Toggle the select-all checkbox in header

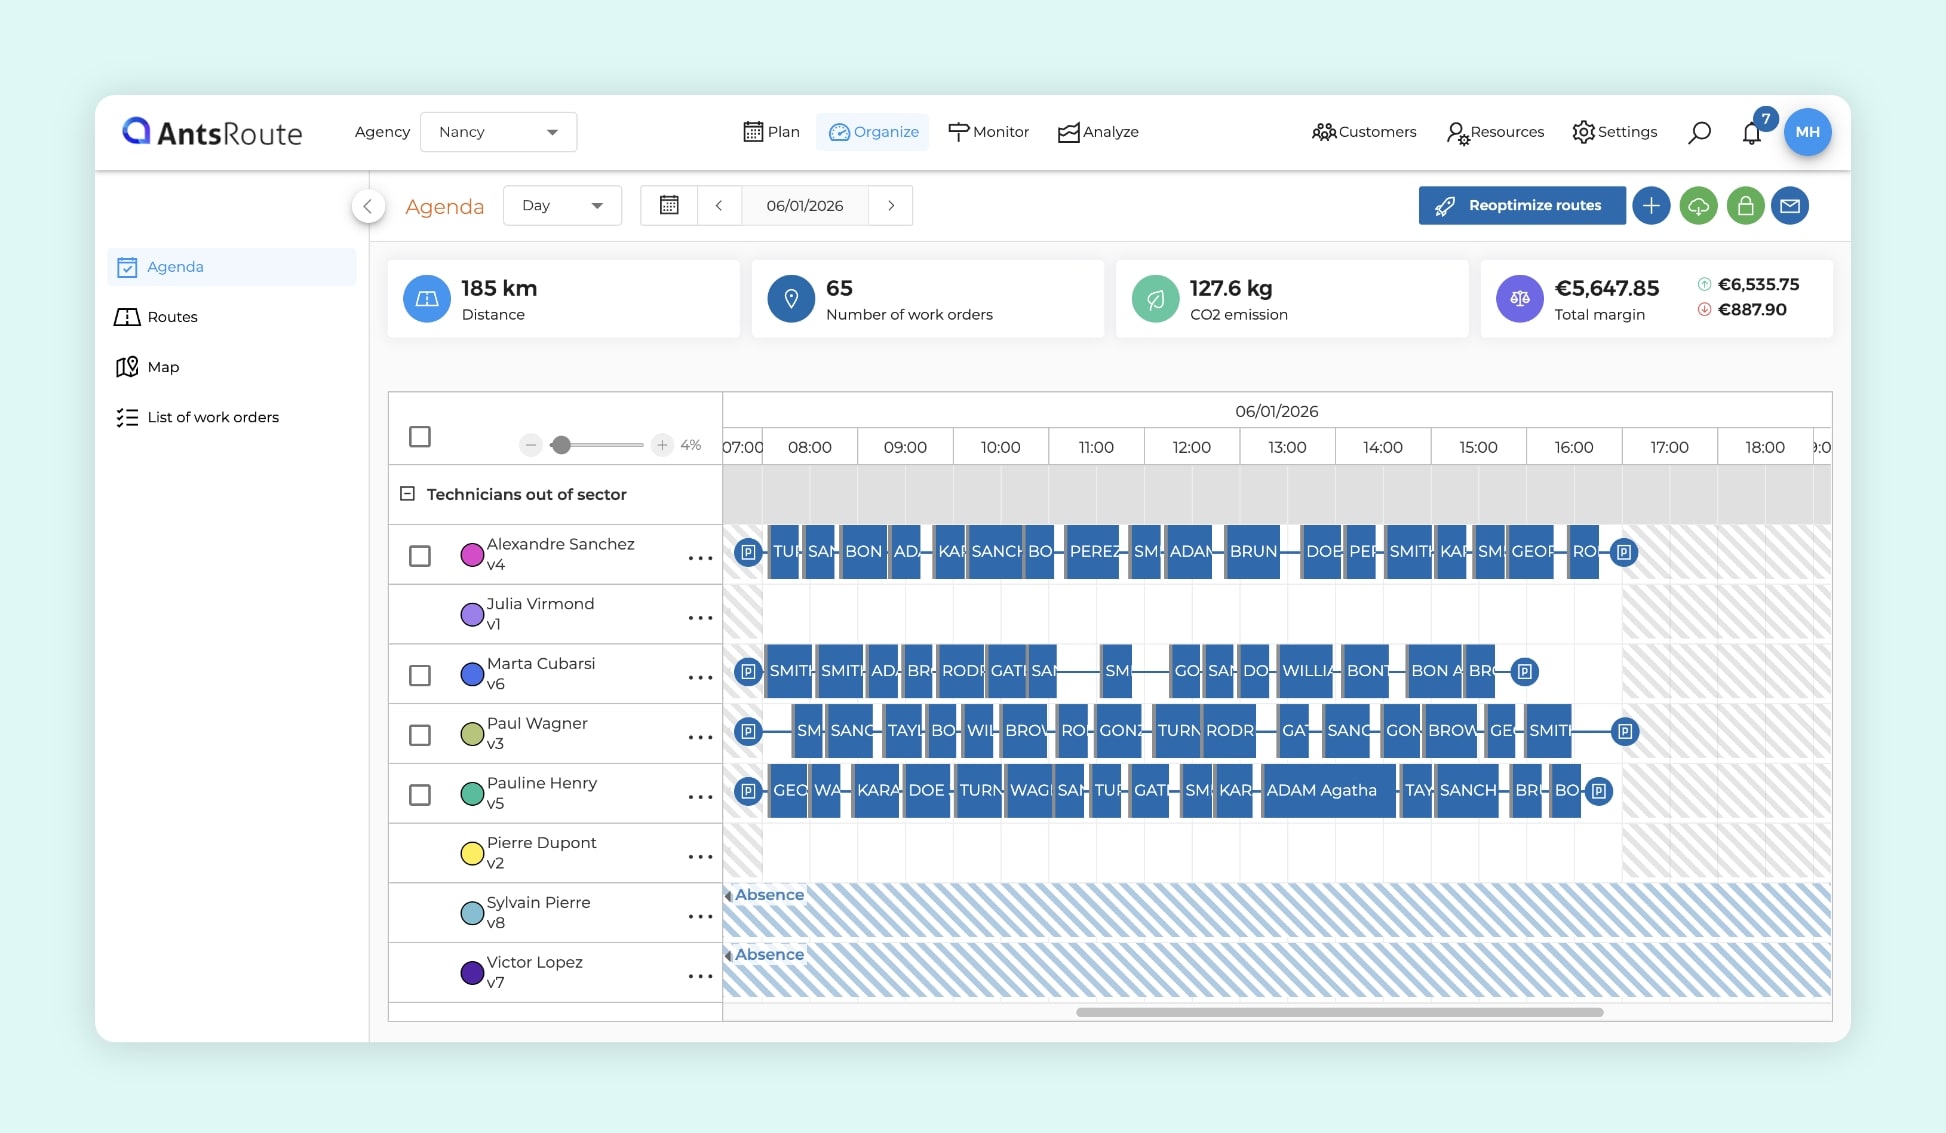pos(420,437)
